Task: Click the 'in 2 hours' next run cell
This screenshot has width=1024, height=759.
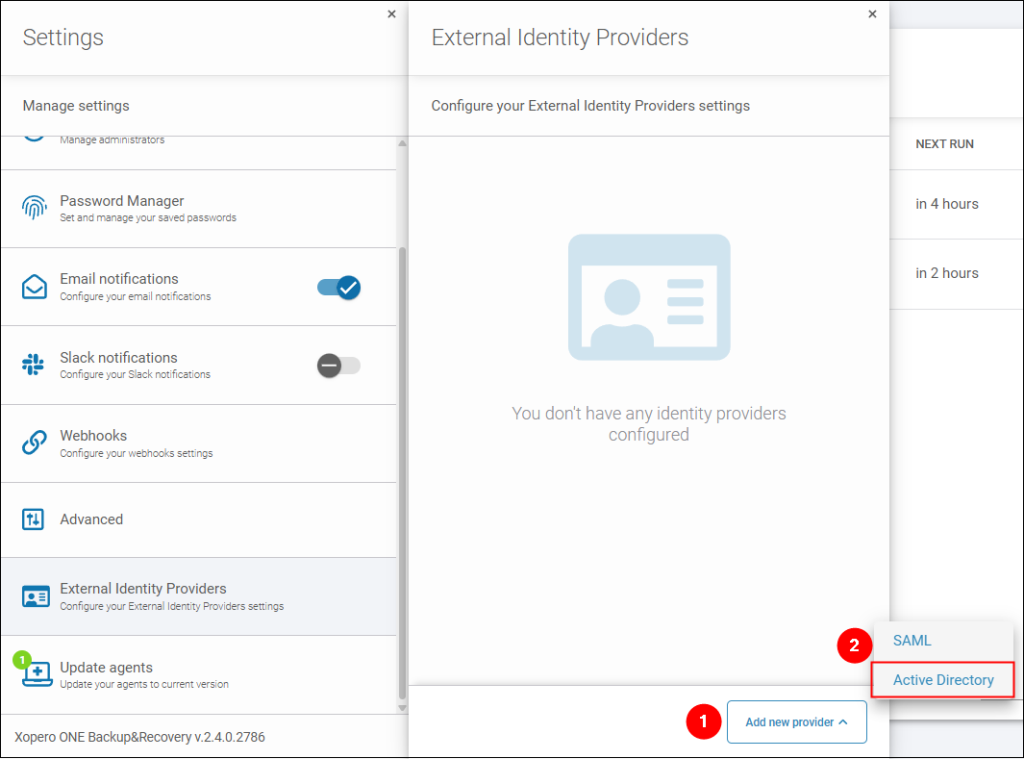Action: 947,273
